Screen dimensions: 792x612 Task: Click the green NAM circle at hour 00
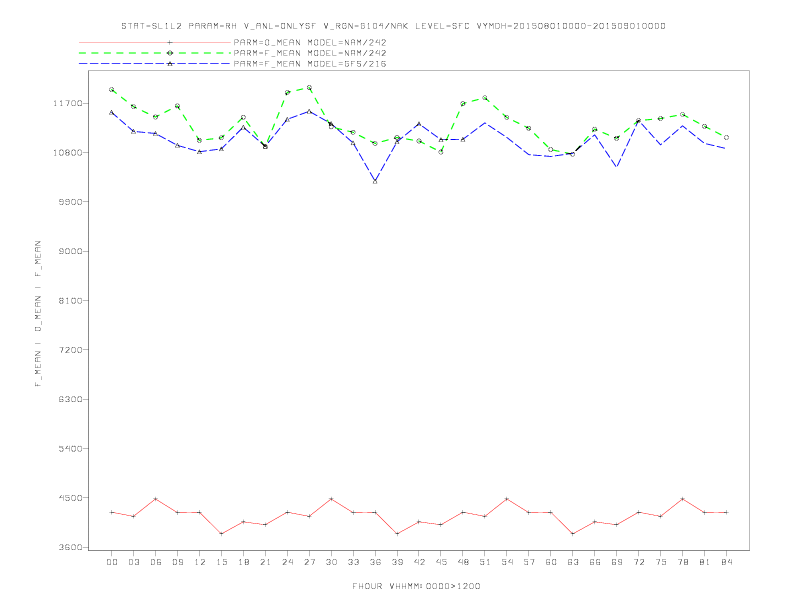[112, 89]
